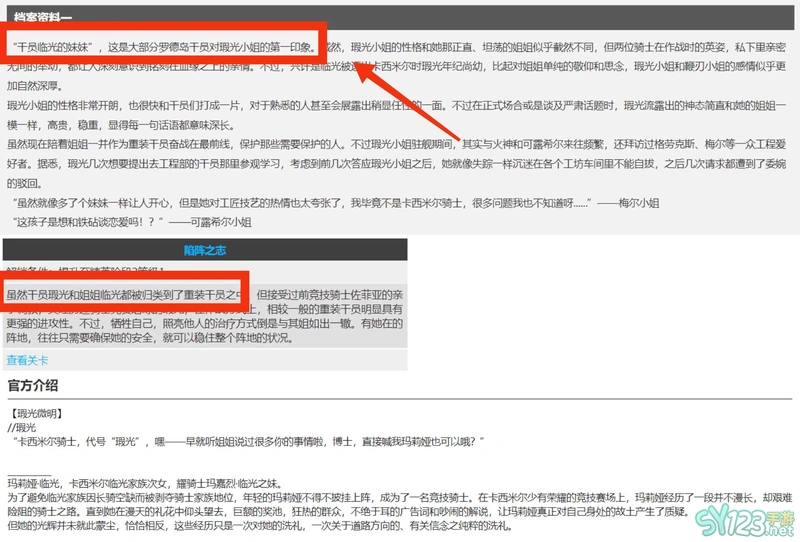
Task: Select the quote attributed to 梅尔小姐
Action: 336,203
